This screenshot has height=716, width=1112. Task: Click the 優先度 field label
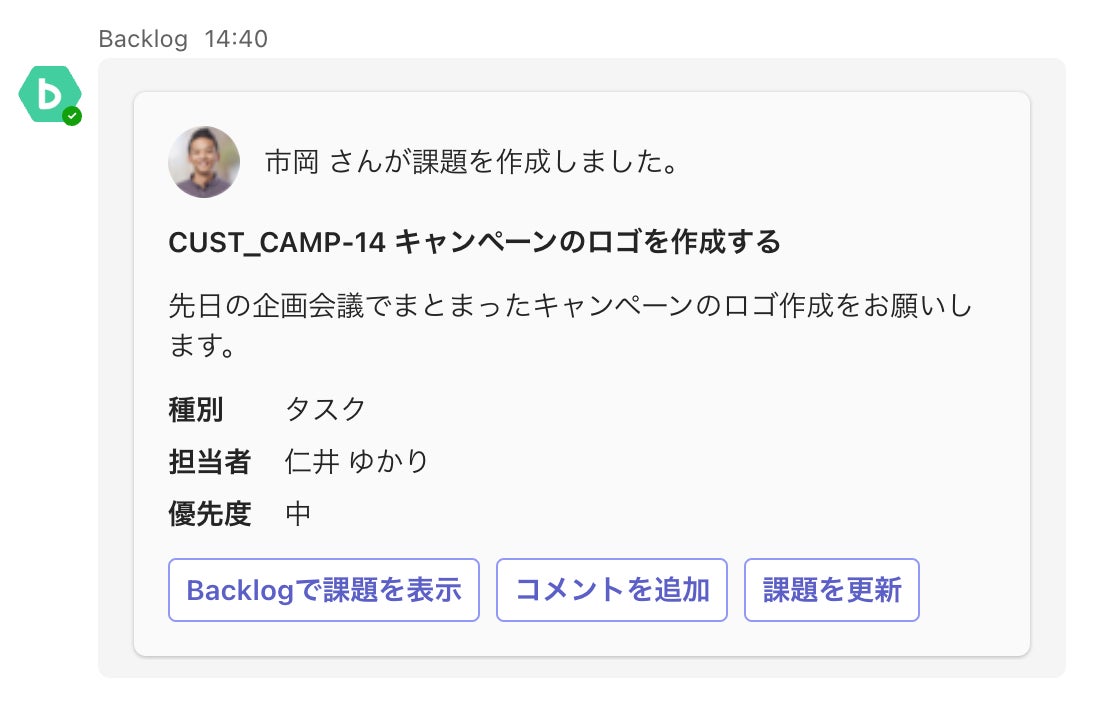tap(210, 514)
